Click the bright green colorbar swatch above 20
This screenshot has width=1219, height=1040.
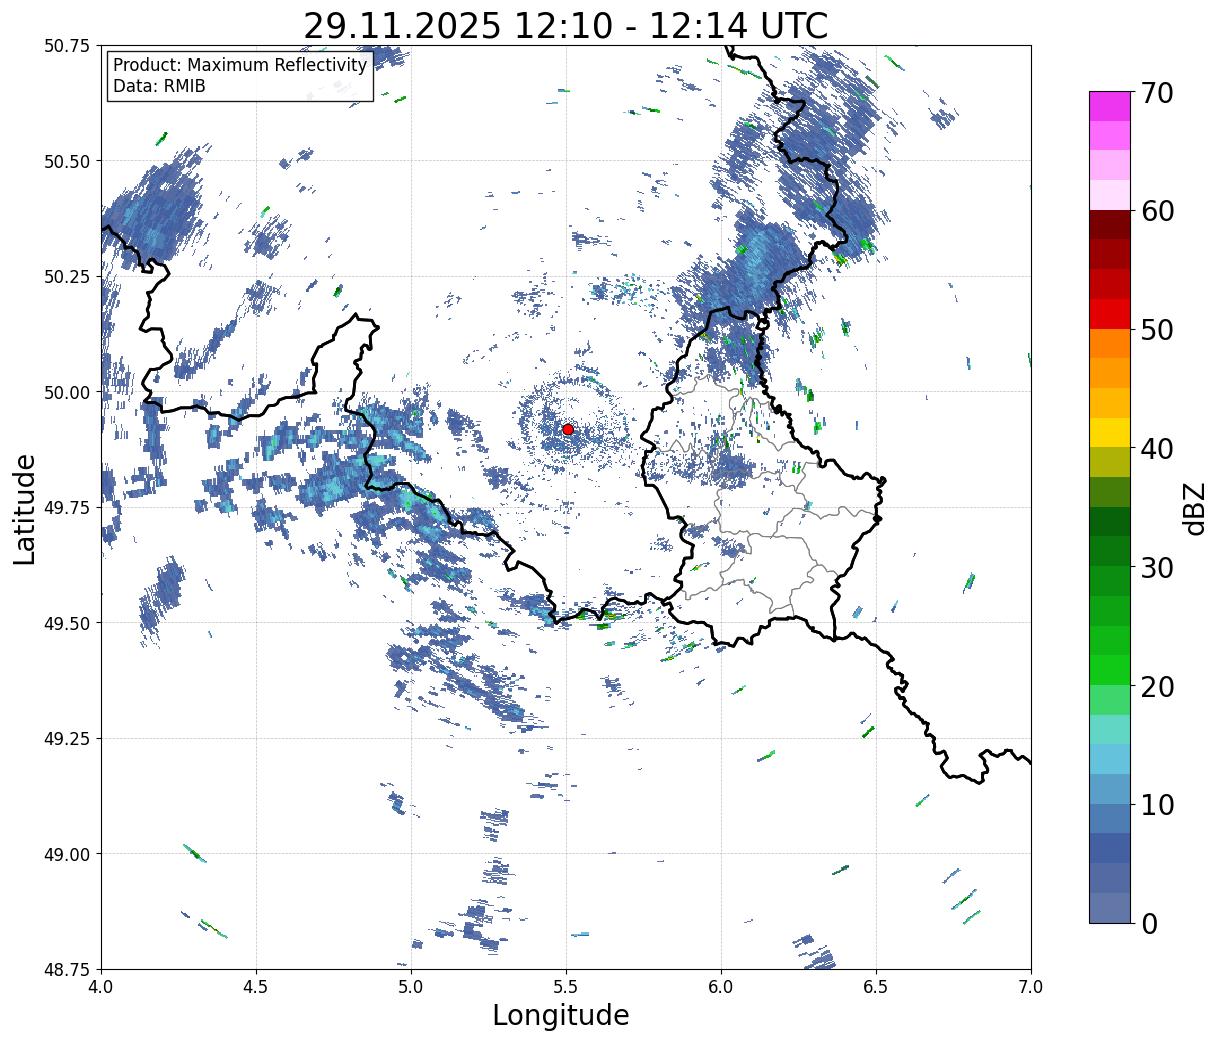tap(1110, 670)
